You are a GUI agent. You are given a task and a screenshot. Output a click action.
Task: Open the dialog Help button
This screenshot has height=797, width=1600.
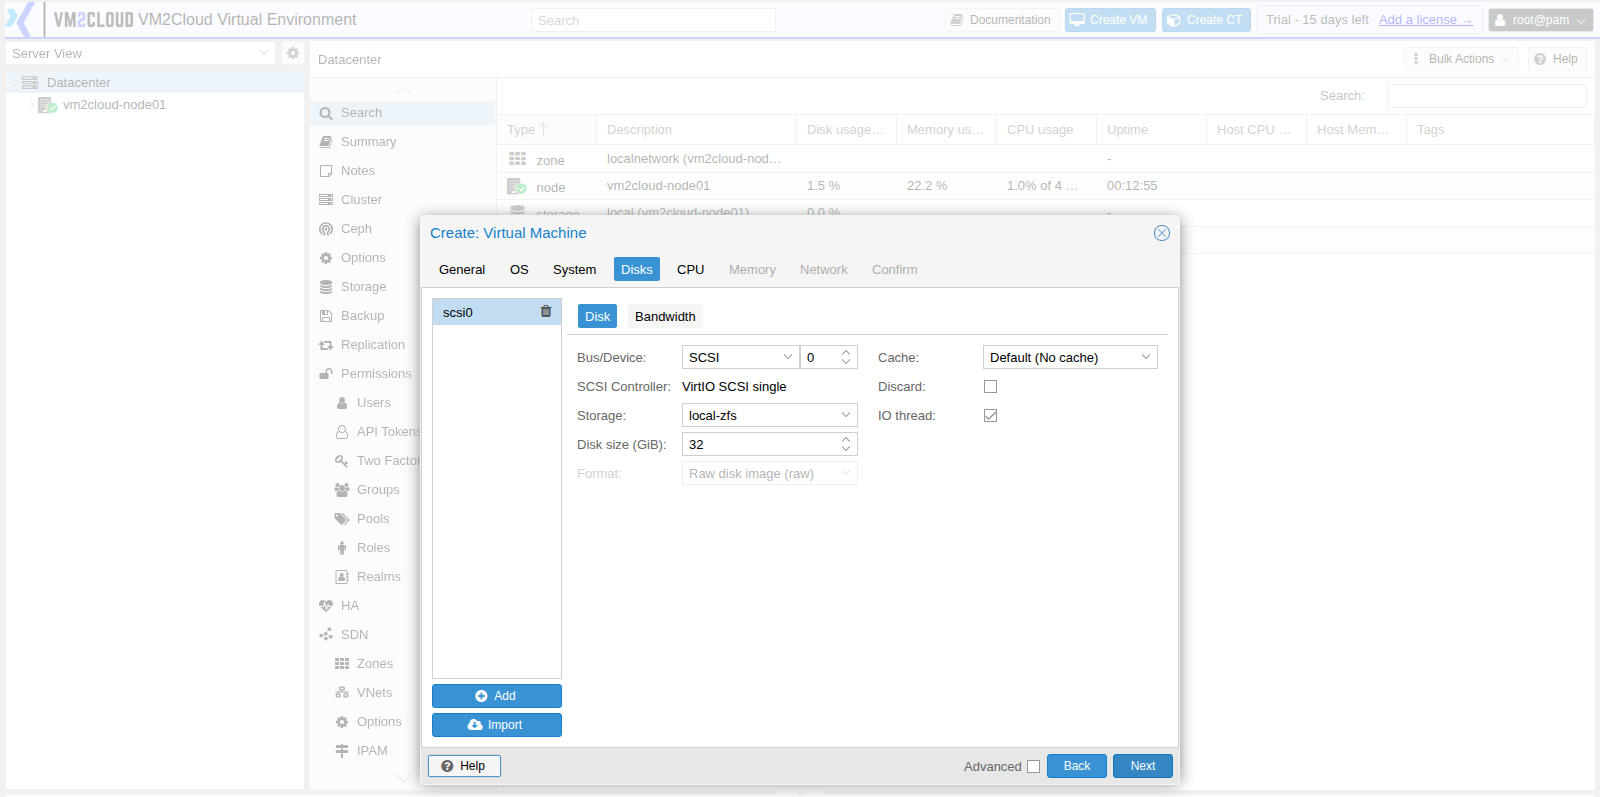tap(464, 766)
